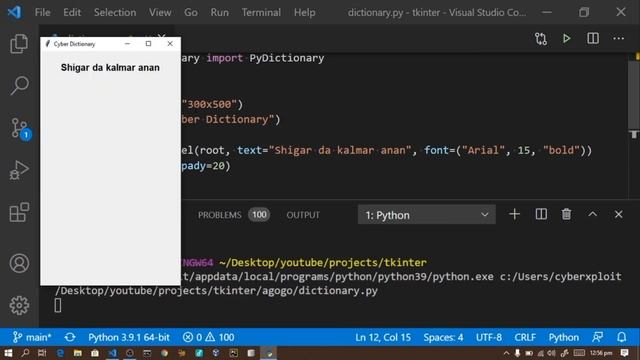
Task: Split the editor to the right
Action: click(x=593, y=38)
